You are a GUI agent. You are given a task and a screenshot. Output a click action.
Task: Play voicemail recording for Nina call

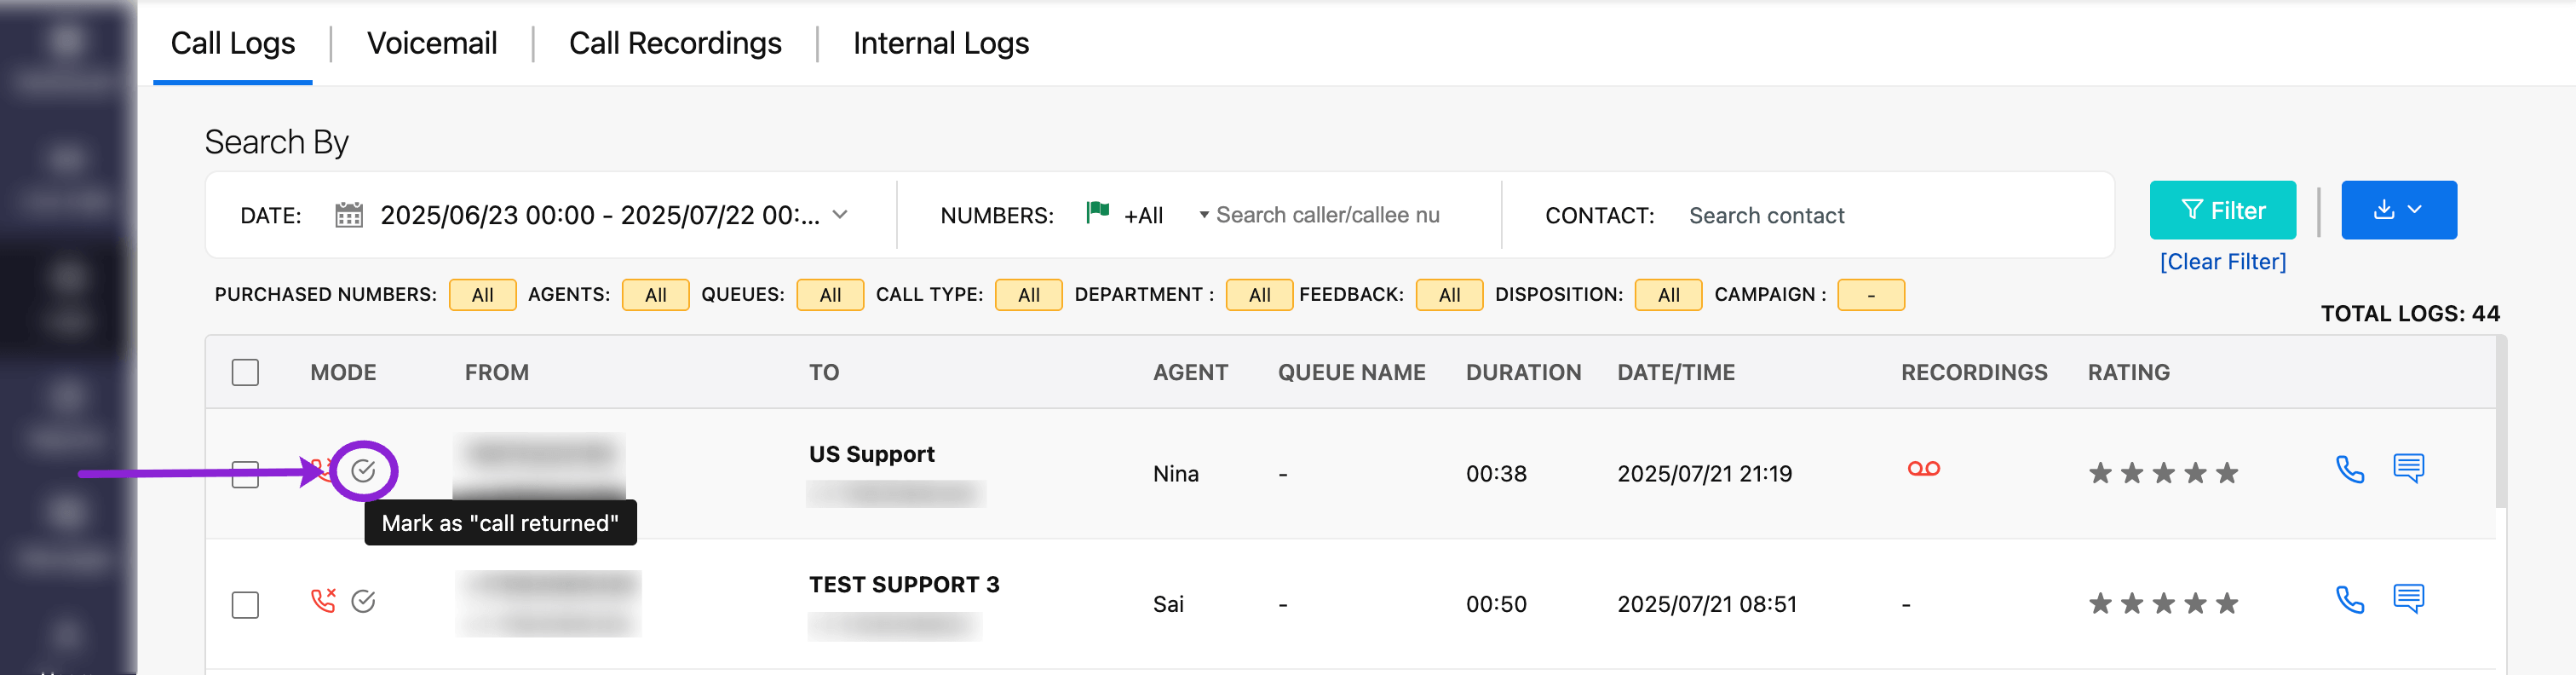(1923, 469)
